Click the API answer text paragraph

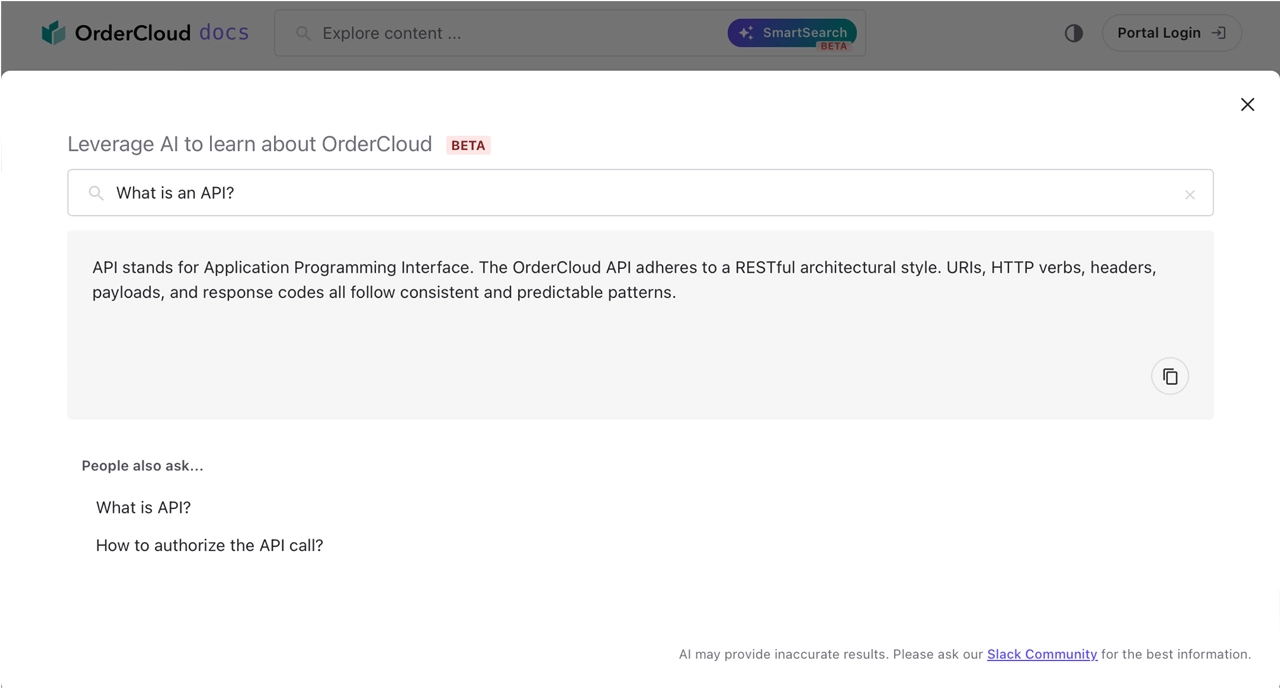click(x=625, y=280)
